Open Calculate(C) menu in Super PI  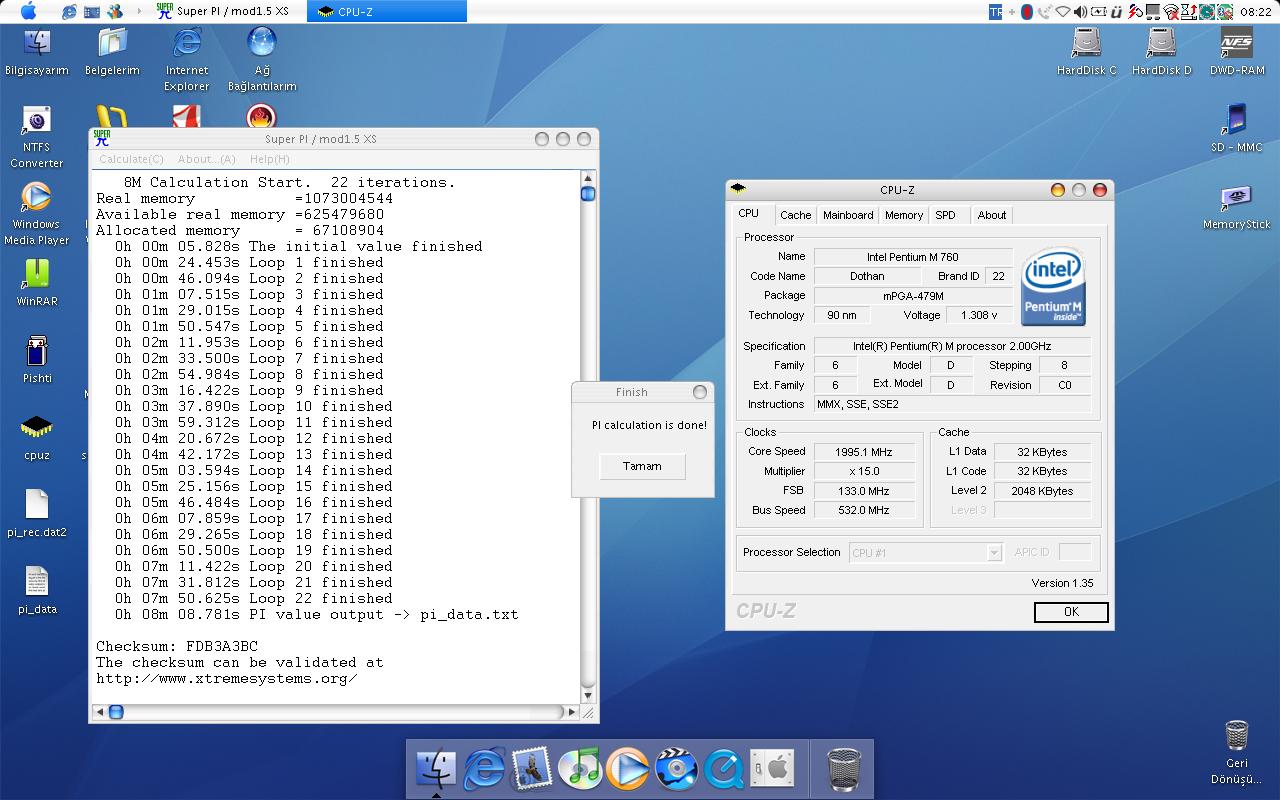tap(131, 159)
